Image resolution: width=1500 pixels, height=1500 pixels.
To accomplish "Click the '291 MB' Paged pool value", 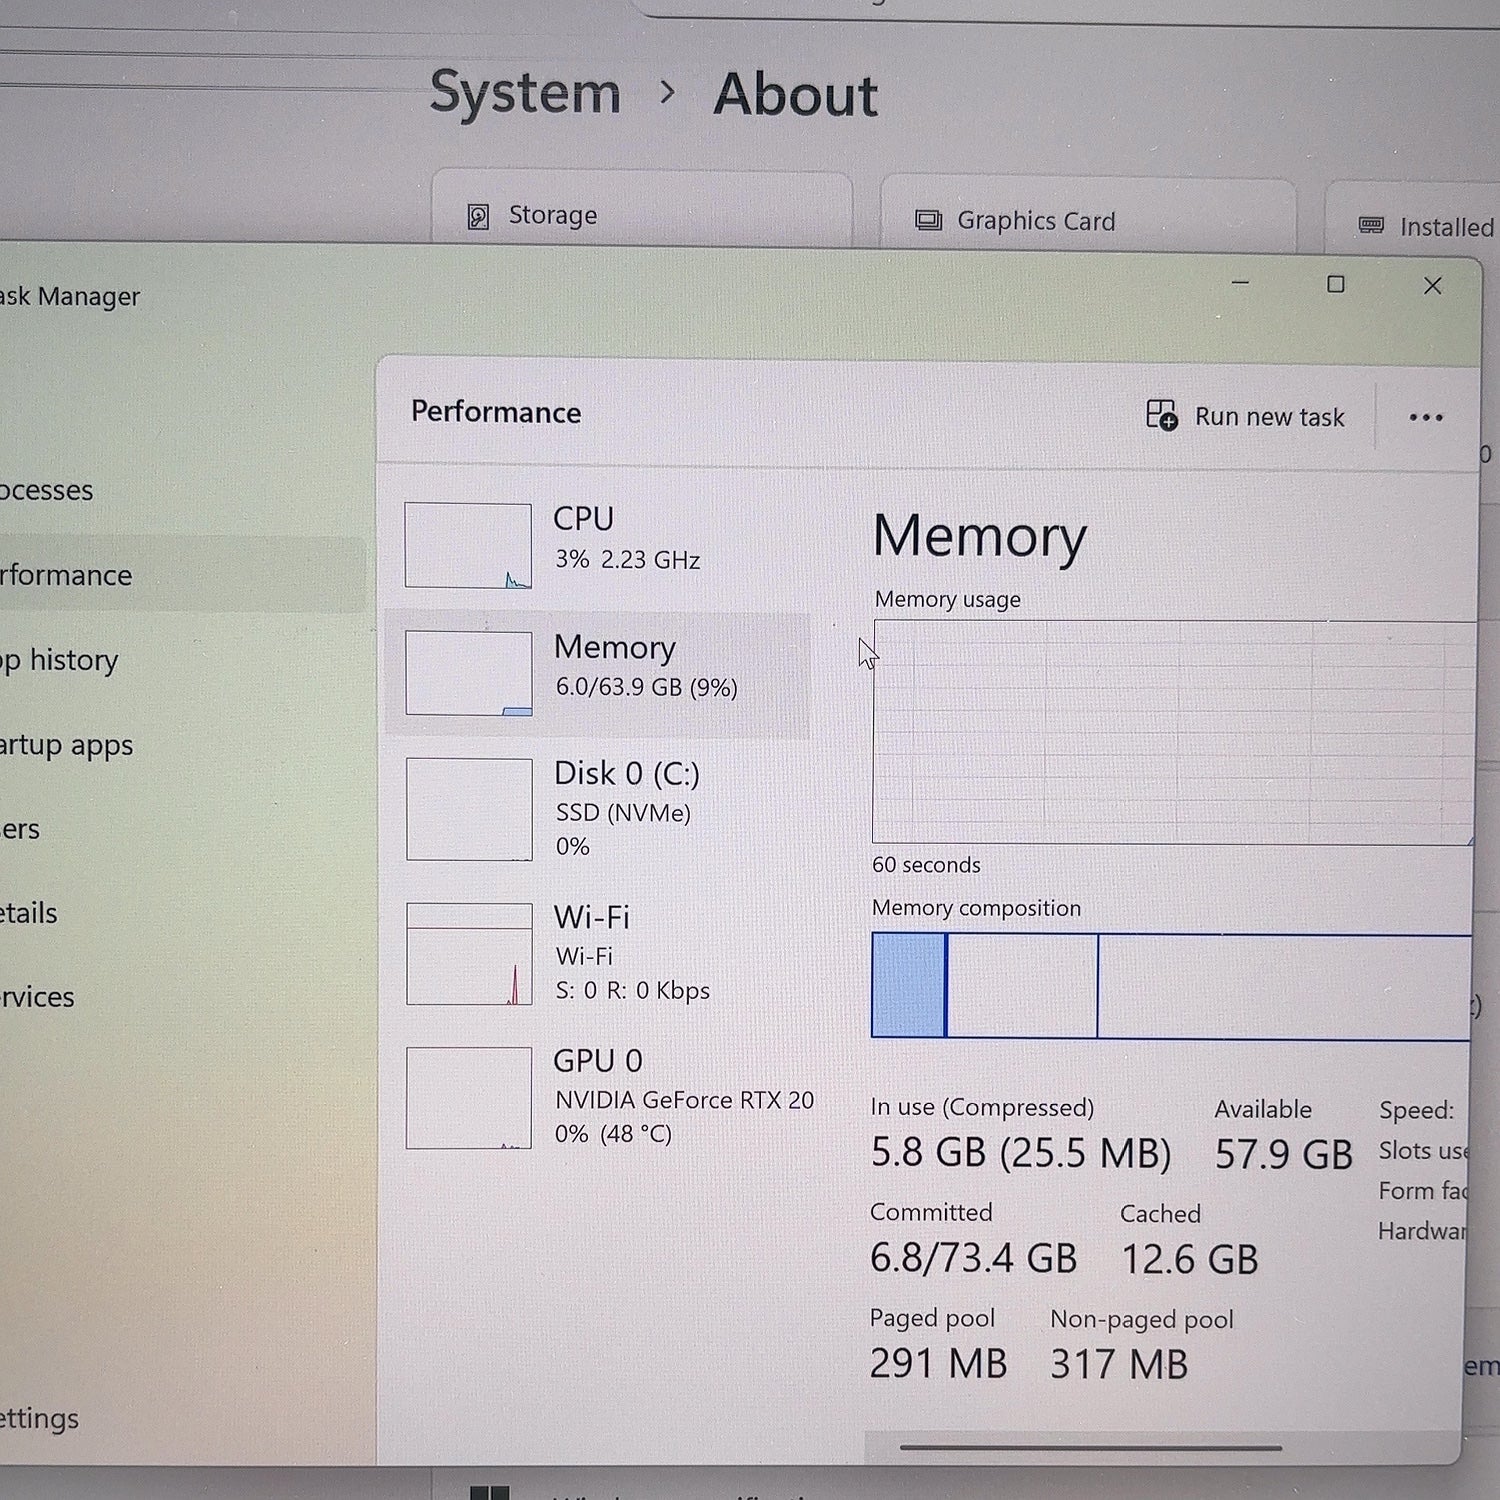I will [938, 1364].
